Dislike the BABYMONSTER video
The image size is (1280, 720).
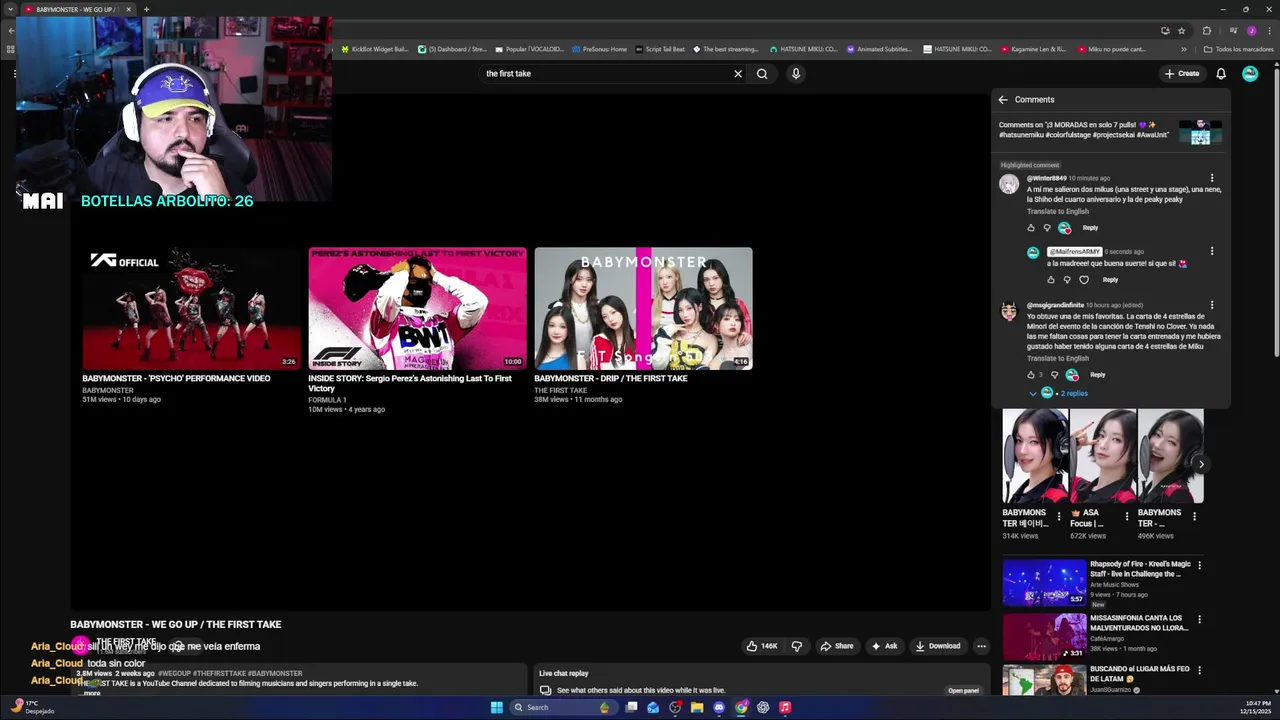tap(797, 646)
